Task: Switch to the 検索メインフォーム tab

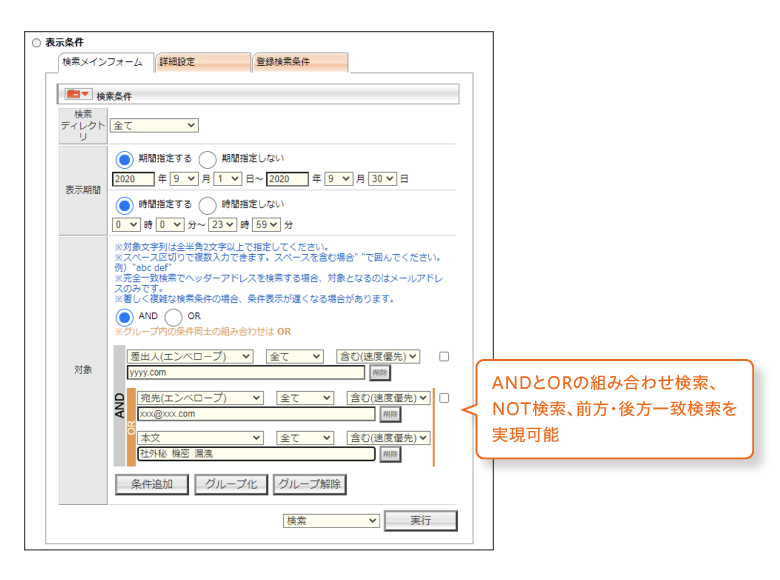Action: click(x=105, y=62)
